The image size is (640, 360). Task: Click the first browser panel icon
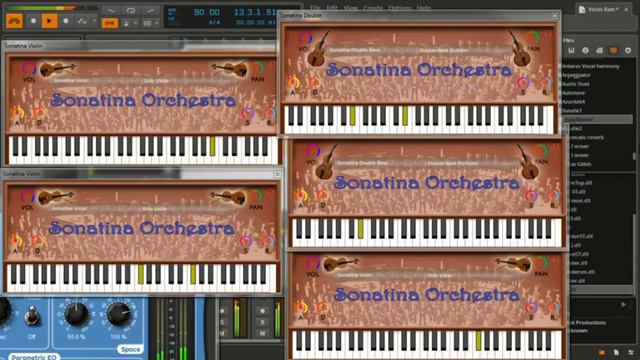tap(571, 50)
